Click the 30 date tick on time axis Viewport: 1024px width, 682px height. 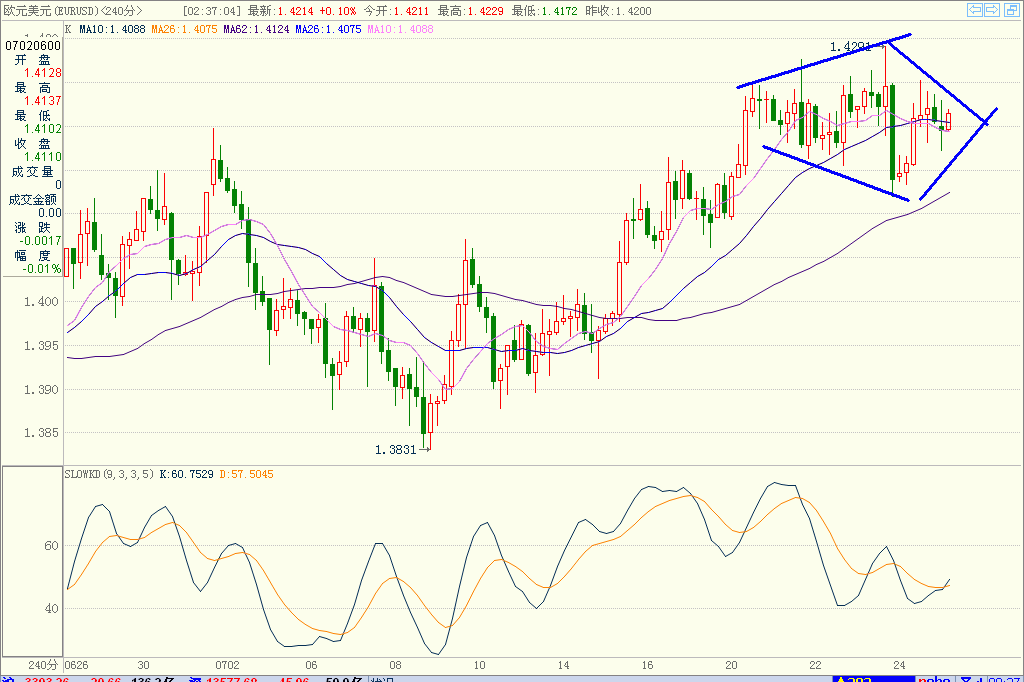click(143, 665)
